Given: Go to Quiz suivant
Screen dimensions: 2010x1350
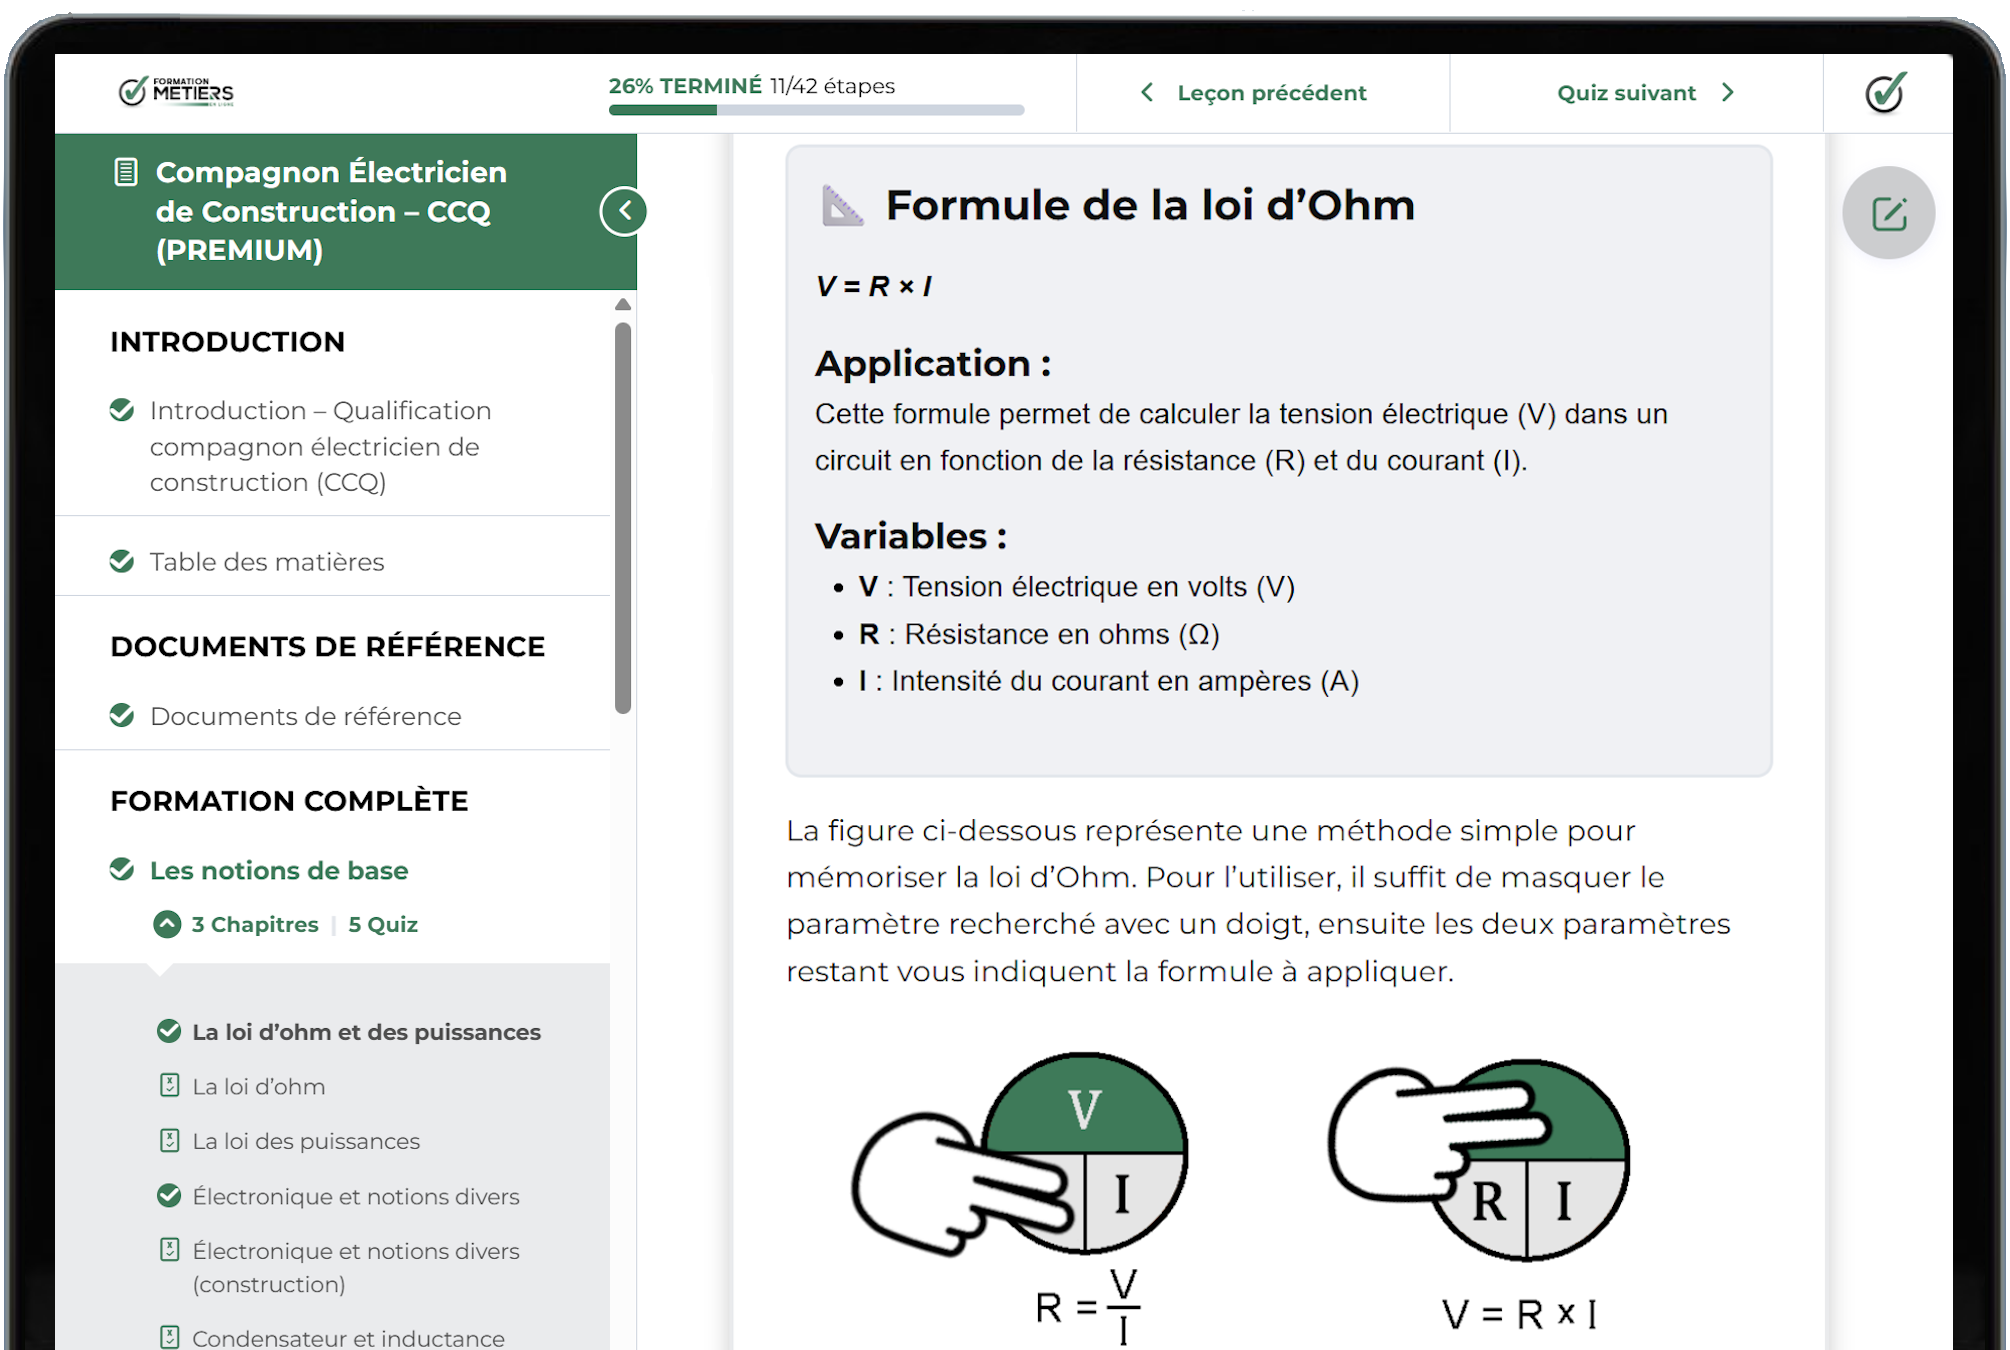Looking at the screenshot, I should point(1626,93).
